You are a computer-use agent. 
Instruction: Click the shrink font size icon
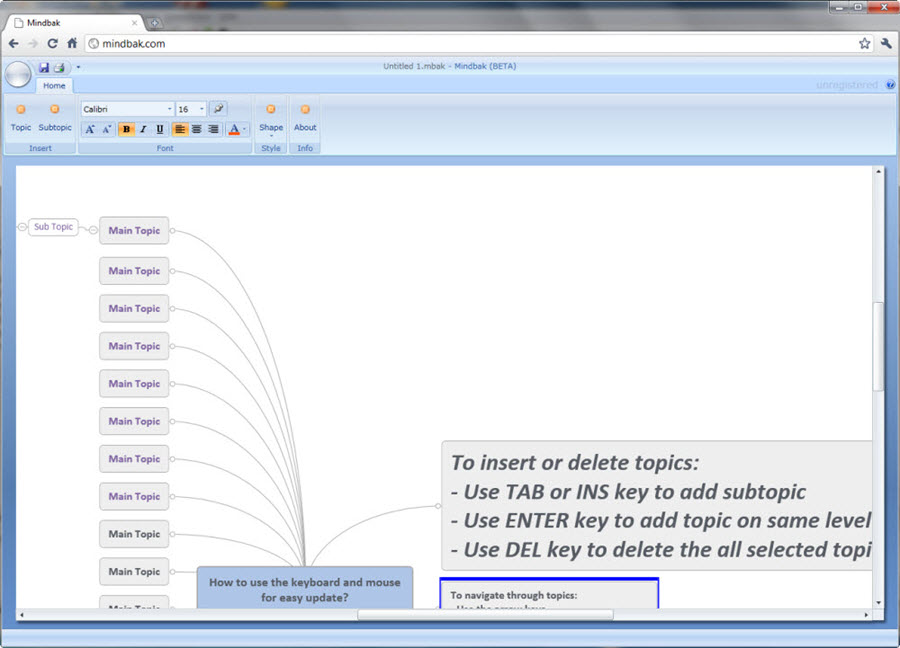[x=106, y=129]
